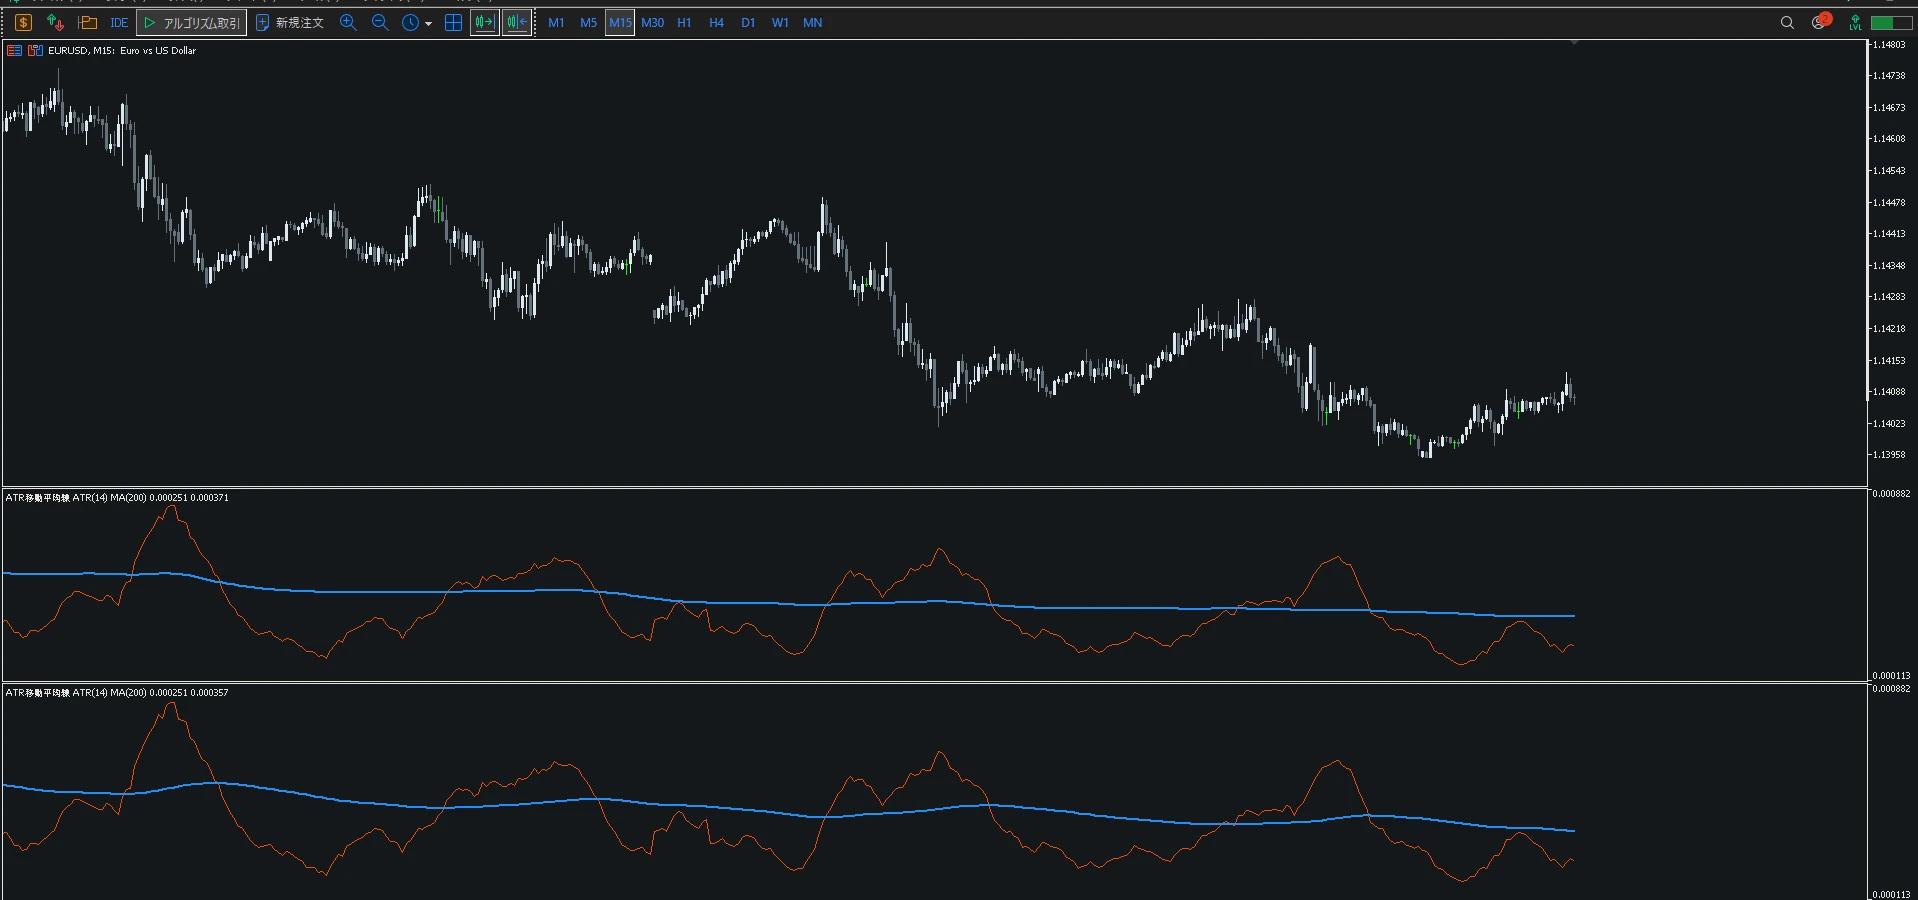Image resolution: width=1918 pixels, height=900 pixels.
Task: Toggle the アルゴリズム取引 algo trading button
Action: 192,22
